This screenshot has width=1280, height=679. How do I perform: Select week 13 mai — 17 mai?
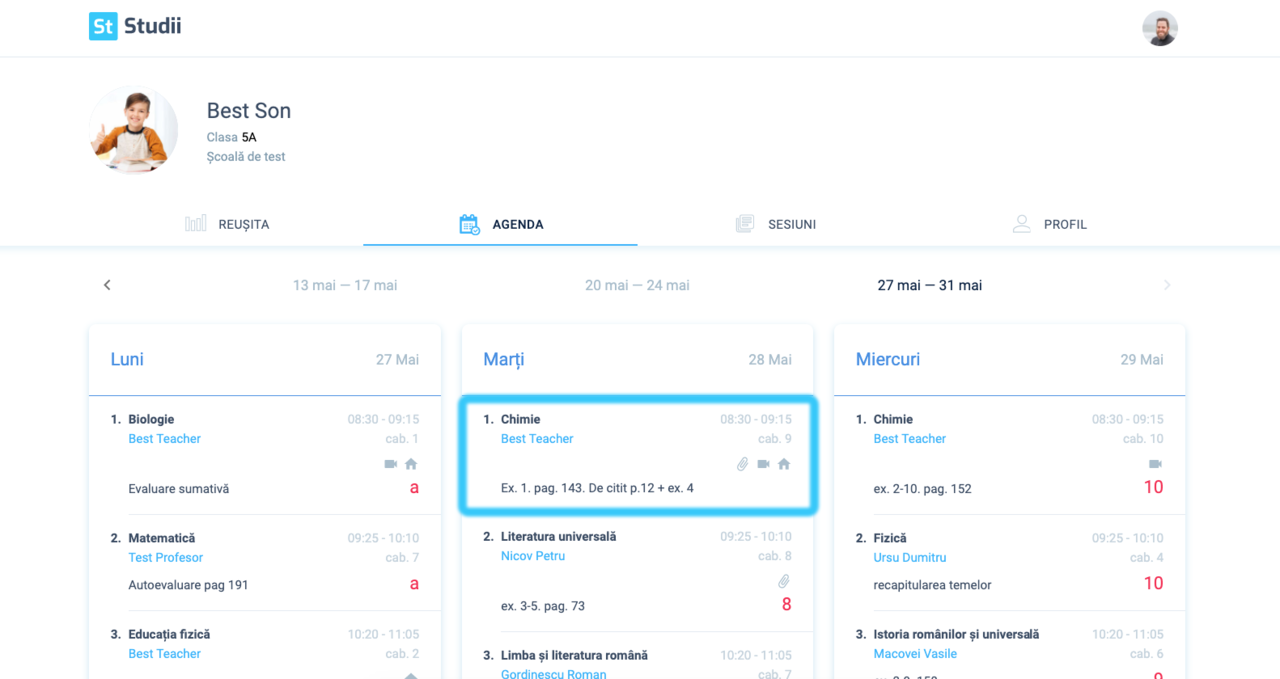pos(345,285)
